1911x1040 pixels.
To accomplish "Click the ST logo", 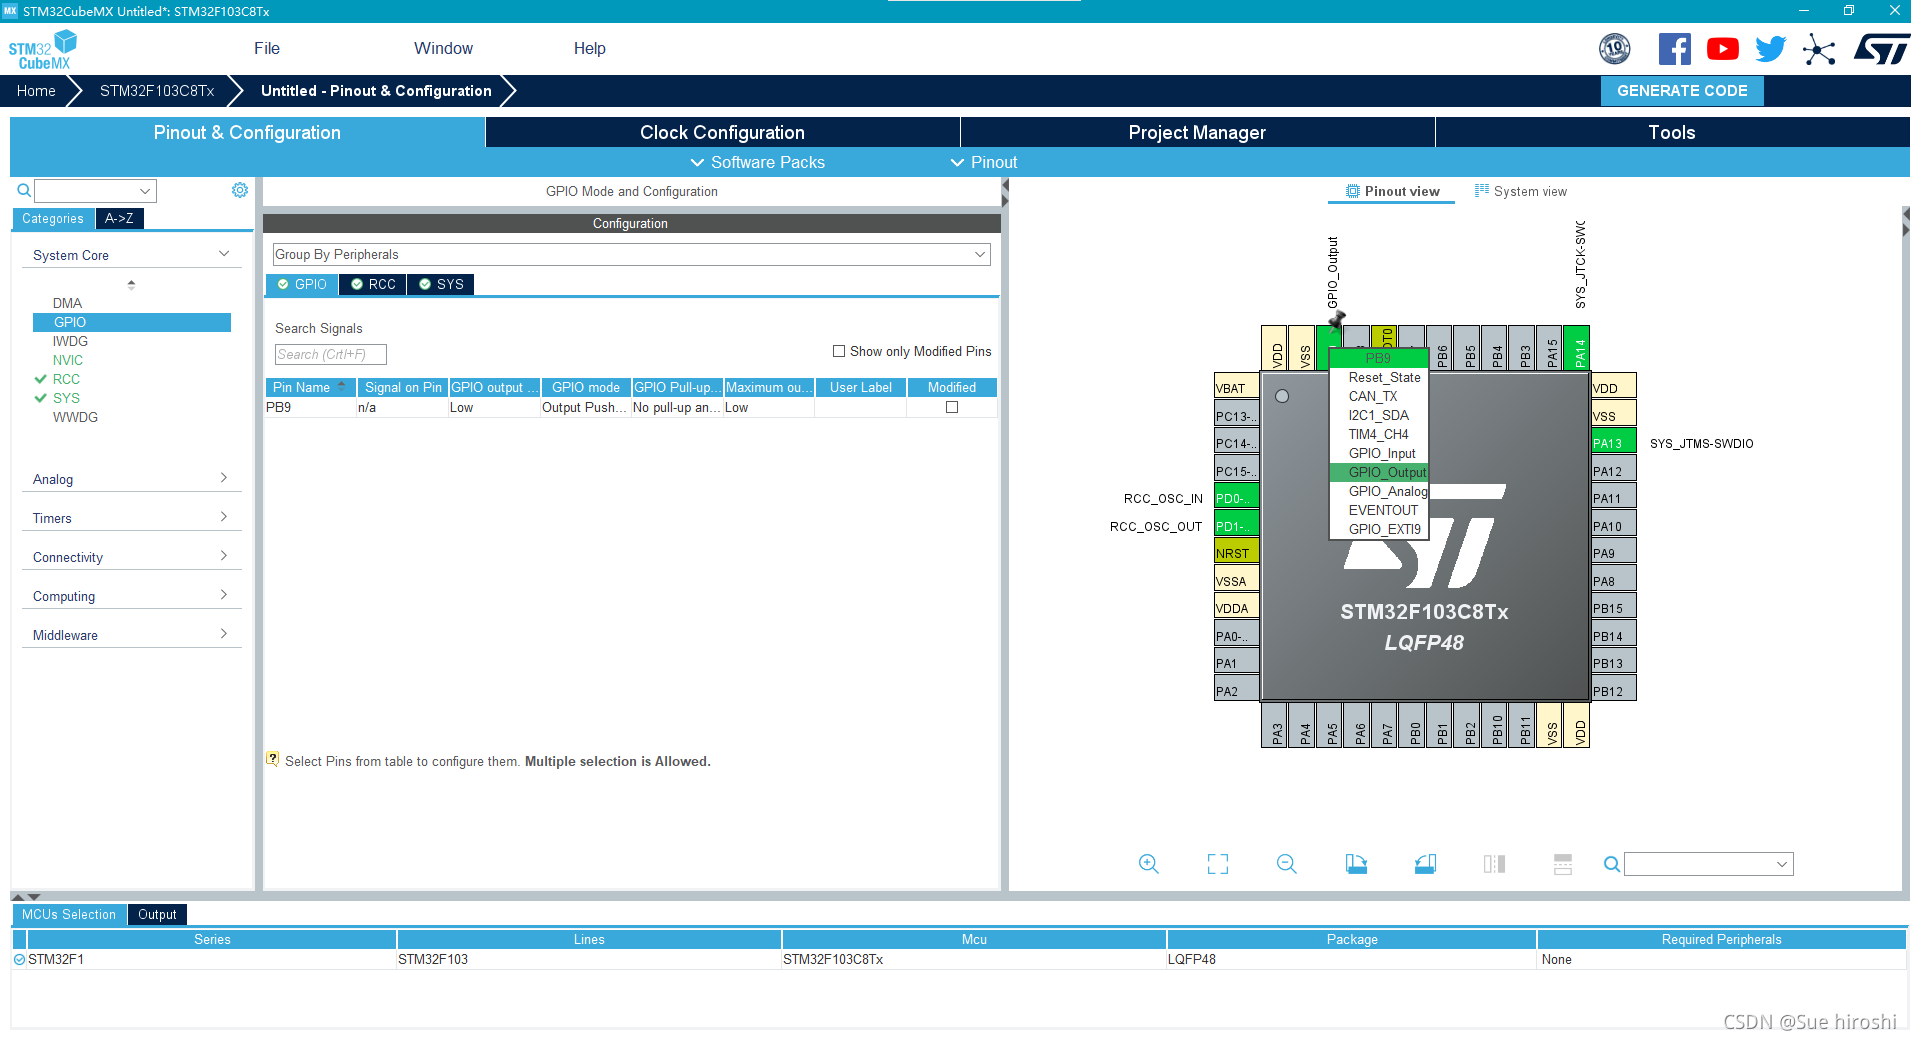I will [x=1881, y=49].
